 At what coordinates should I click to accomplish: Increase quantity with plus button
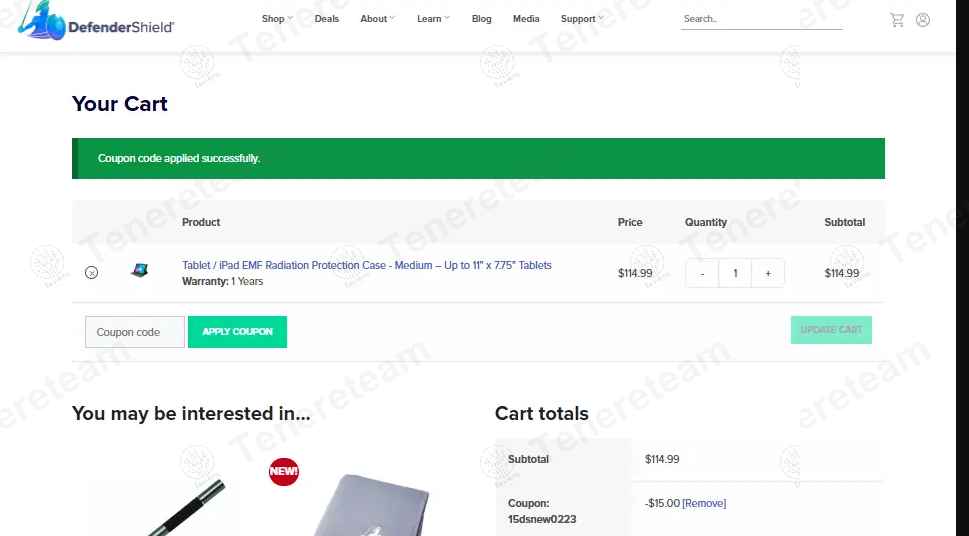768,273
